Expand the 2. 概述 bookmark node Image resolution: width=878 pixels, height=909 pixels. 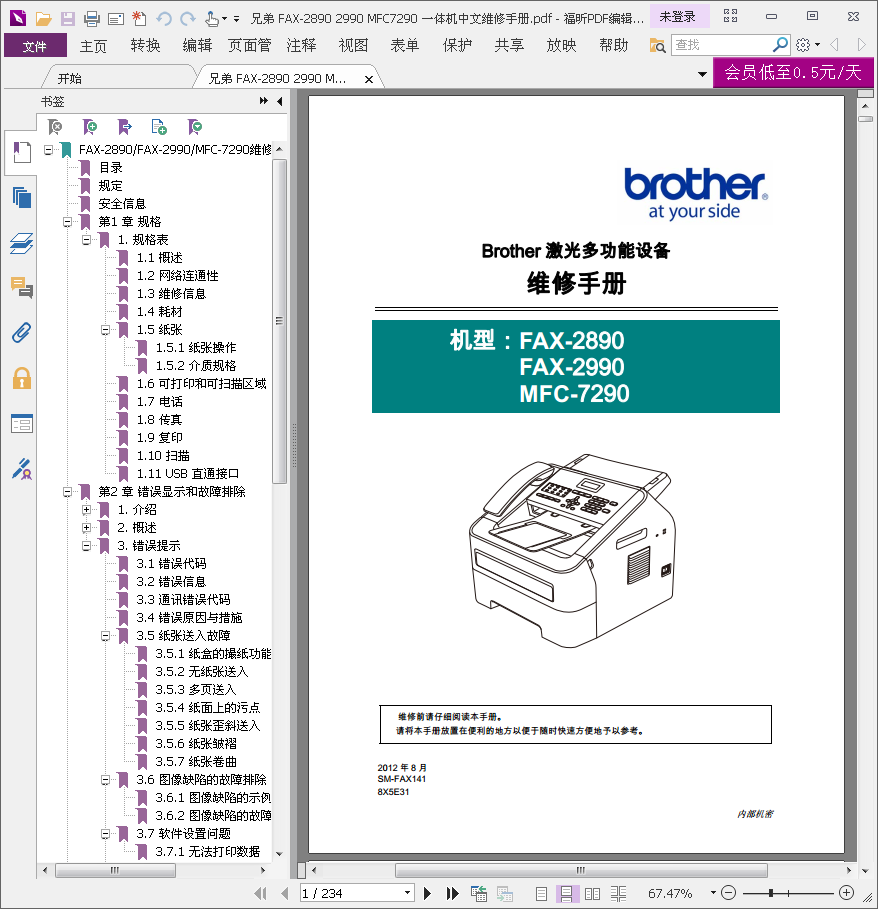coord(86,528)
